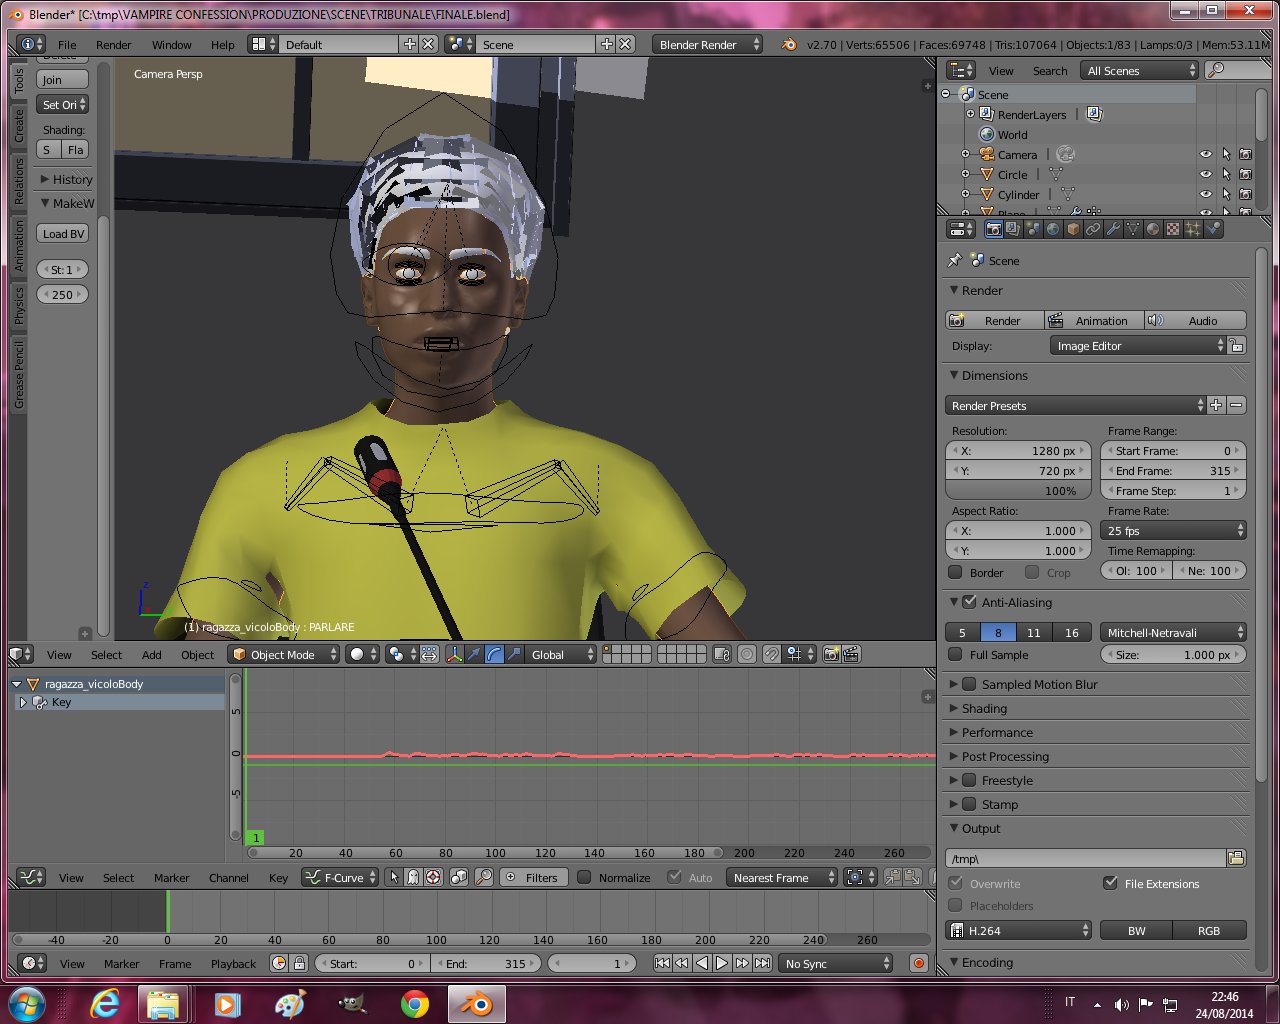Open the Render Presets dropdown
The width and height of the screenshot is (1280, 1024).
pos(1076,405)
